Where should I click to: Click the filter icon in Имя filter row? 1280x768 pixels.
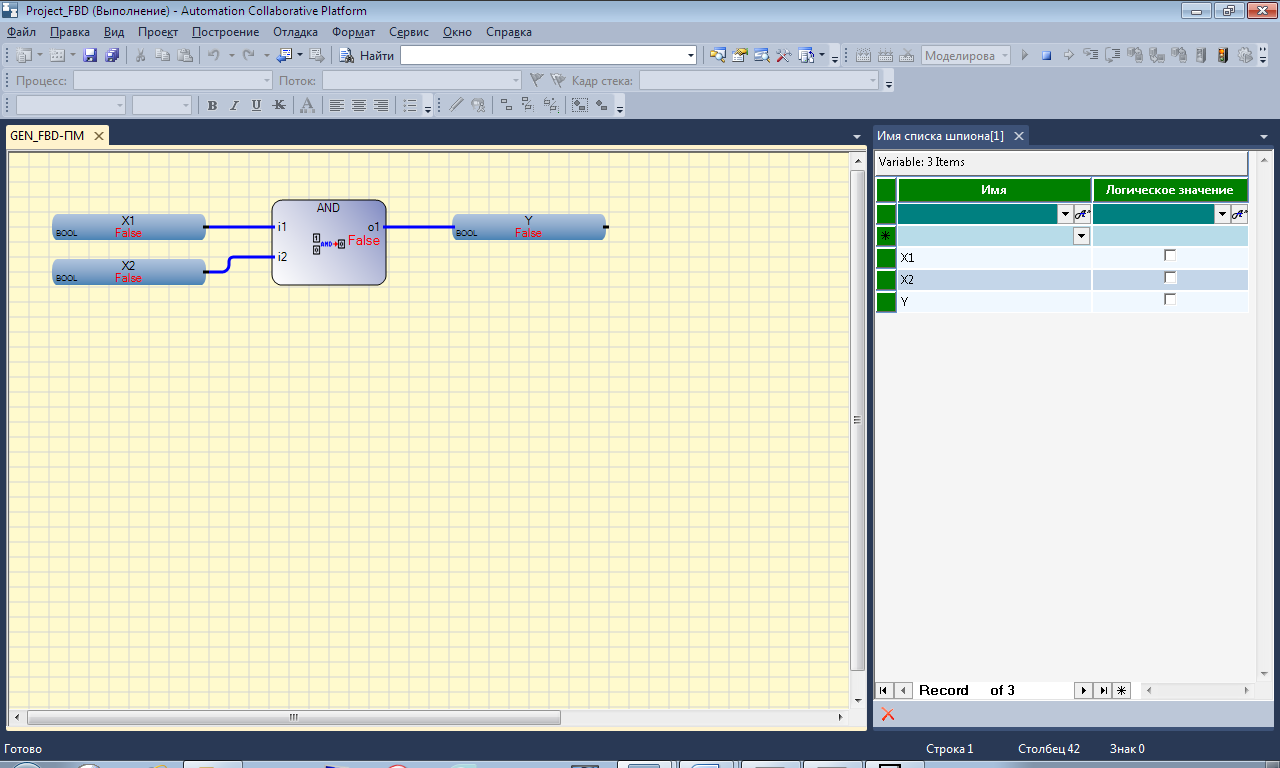pyautogui.click(x=1082, y=213)
